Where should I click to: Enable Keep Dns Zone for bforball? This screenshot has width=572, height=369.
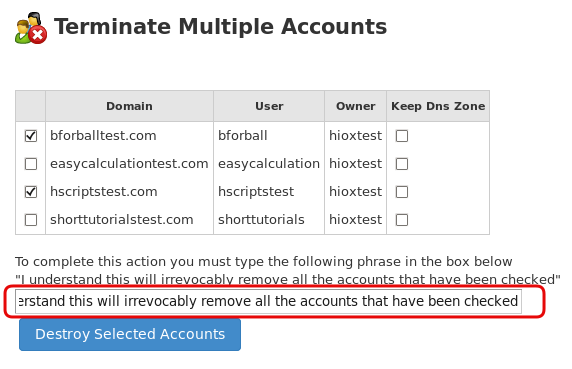[402, 136]
